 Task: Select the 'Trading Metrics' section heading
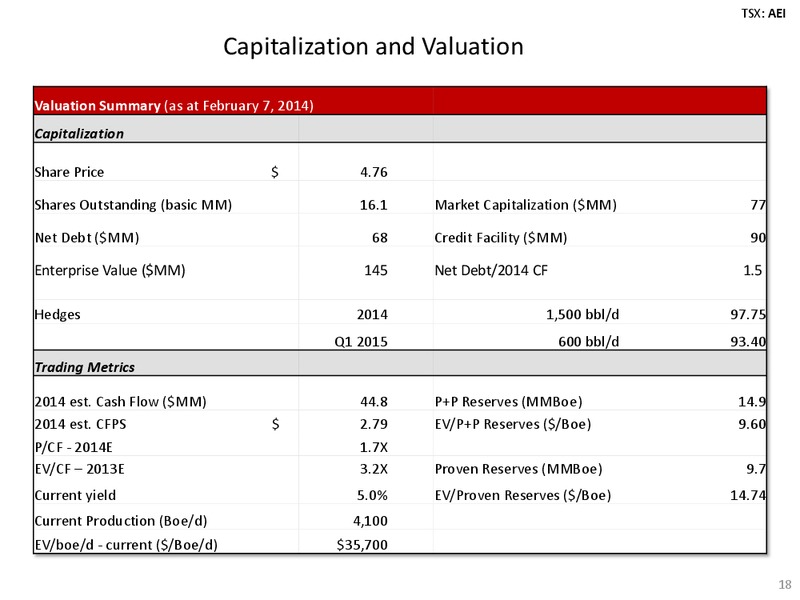click(85, 367)
